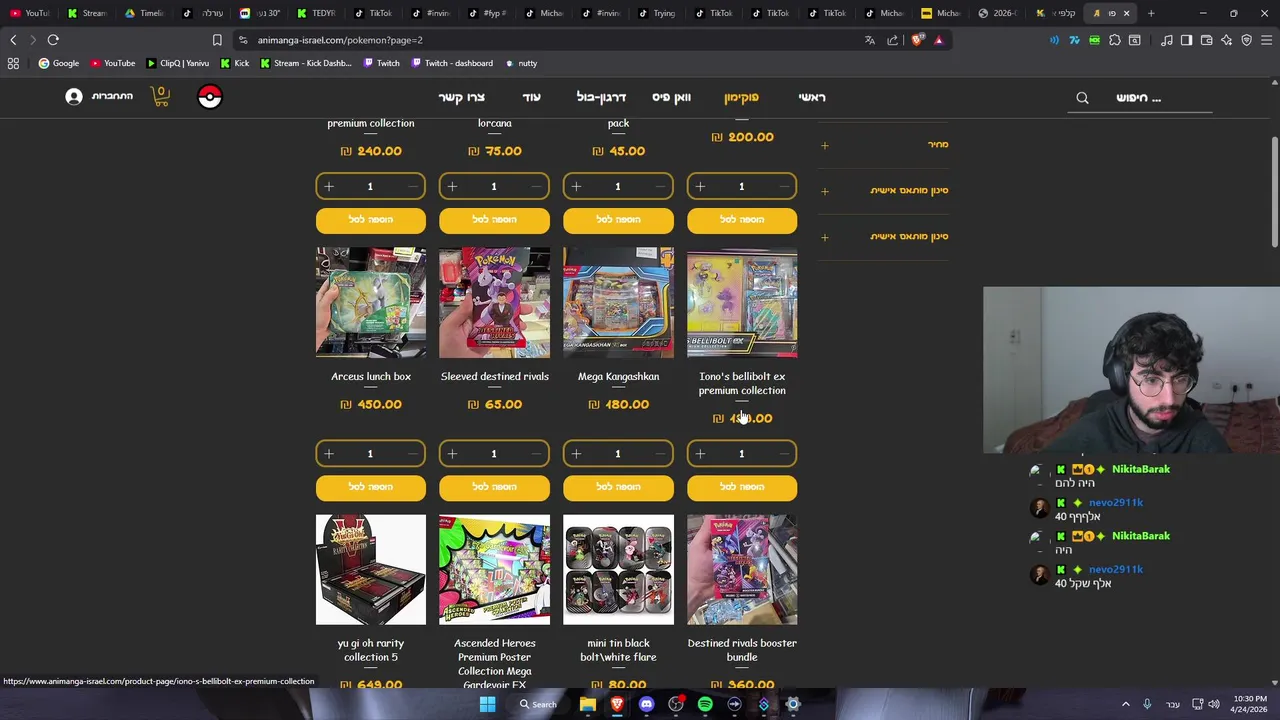Add Sleeved destined rivals to cart
This screenshot has height=720, width=1280.
[494, 487]
